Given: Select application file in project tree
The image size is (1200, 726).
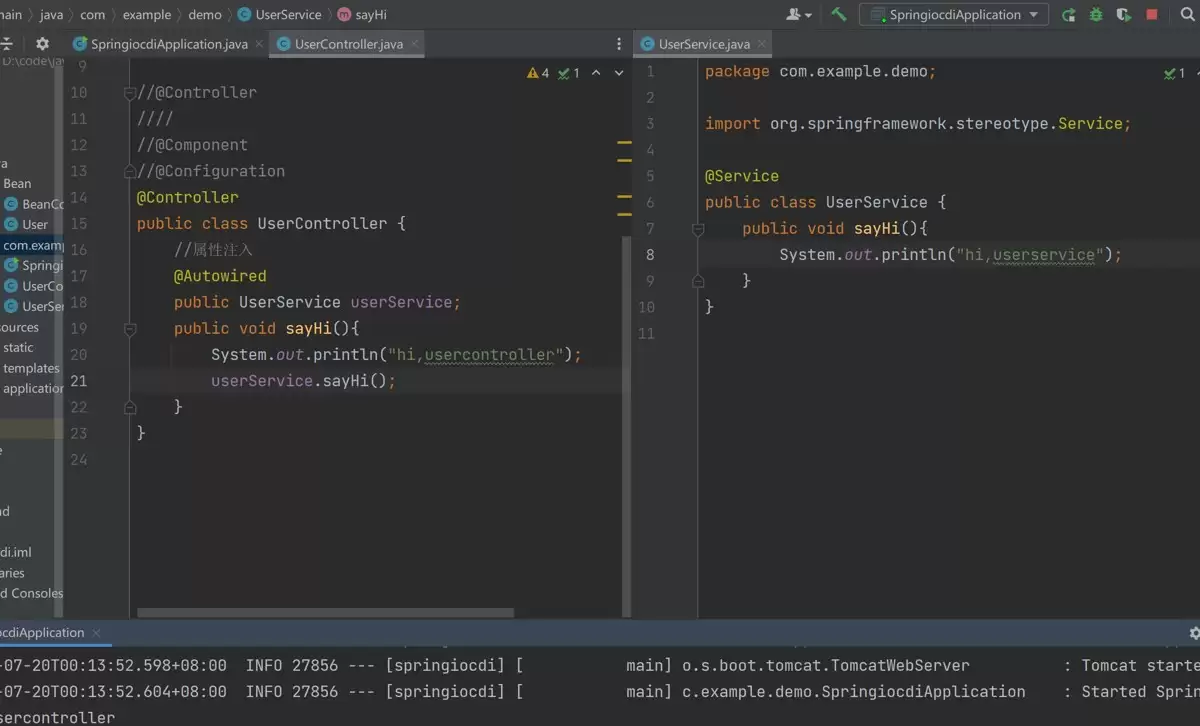Looking at the screenshot, I should (x=33, y=389).
